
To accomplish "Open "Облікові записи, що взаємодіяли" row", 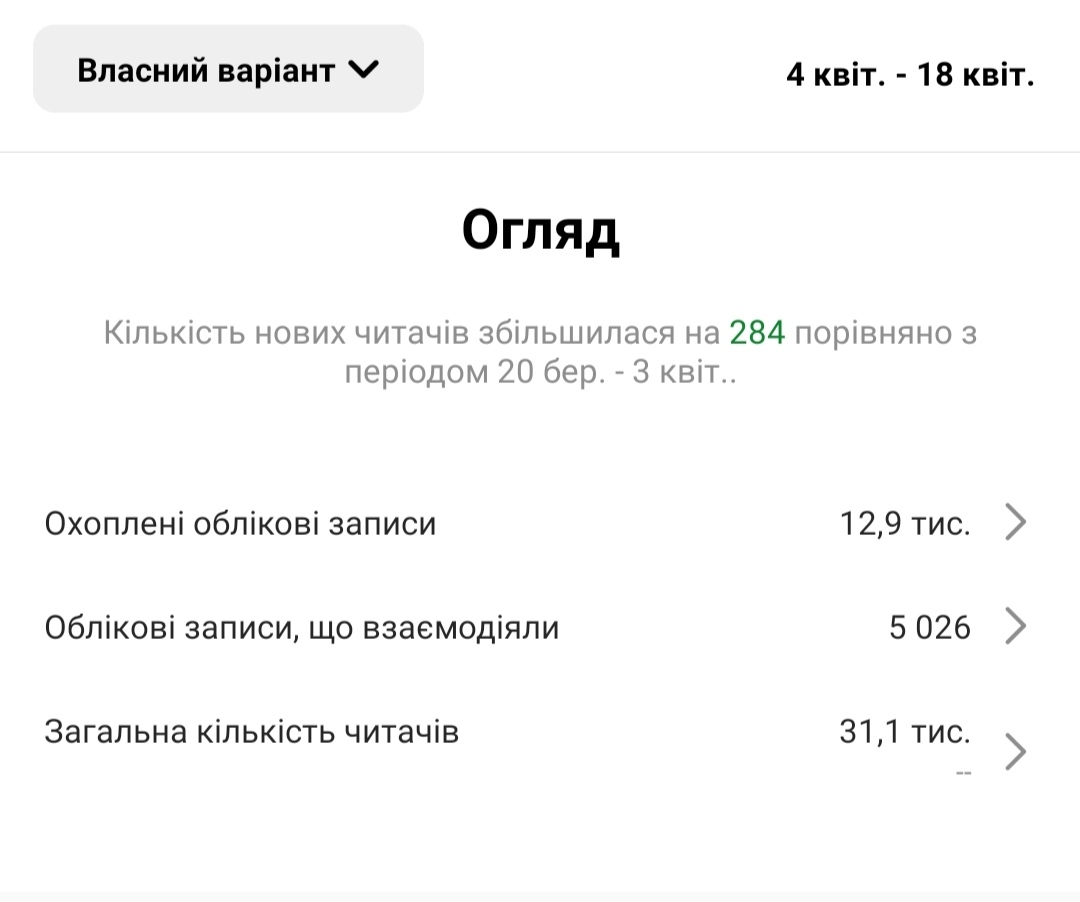I will [x=302, y=628].
